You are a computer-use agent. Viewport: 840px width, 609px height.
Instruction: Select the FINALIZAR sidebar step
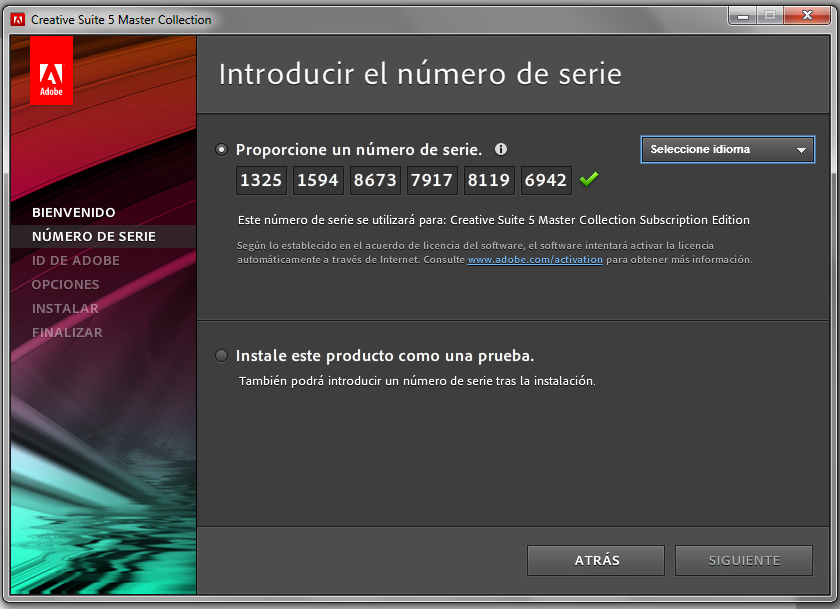coord(67,333)
